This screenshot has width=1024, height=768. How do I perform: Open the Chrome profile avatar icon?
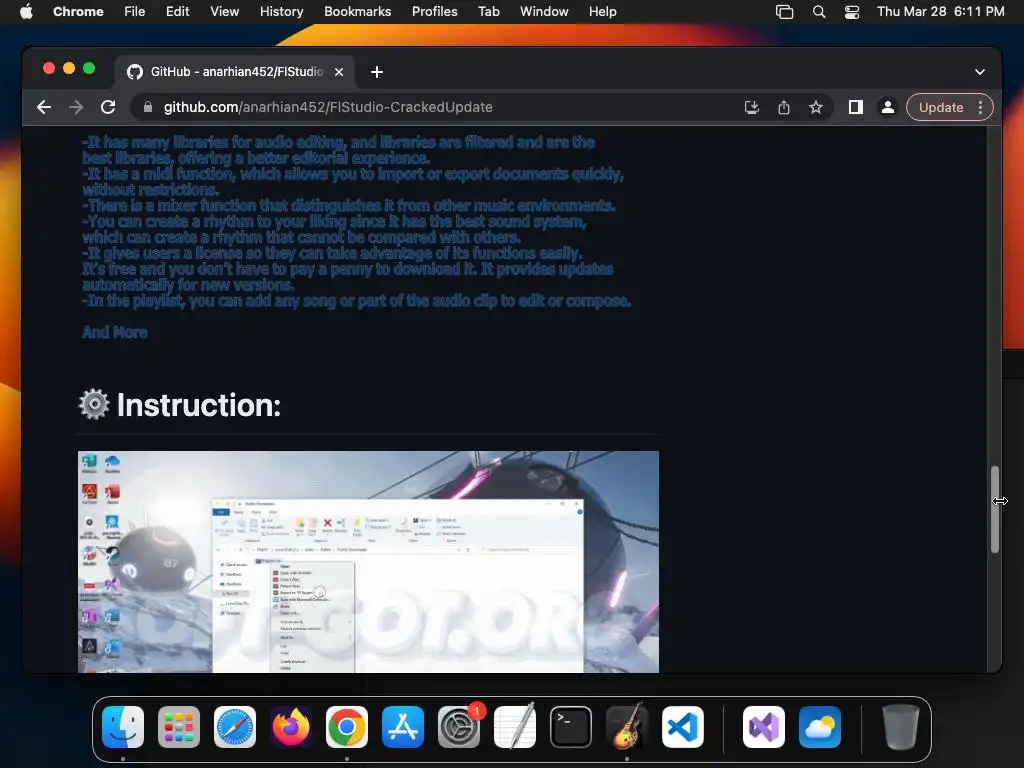point(888,107)
